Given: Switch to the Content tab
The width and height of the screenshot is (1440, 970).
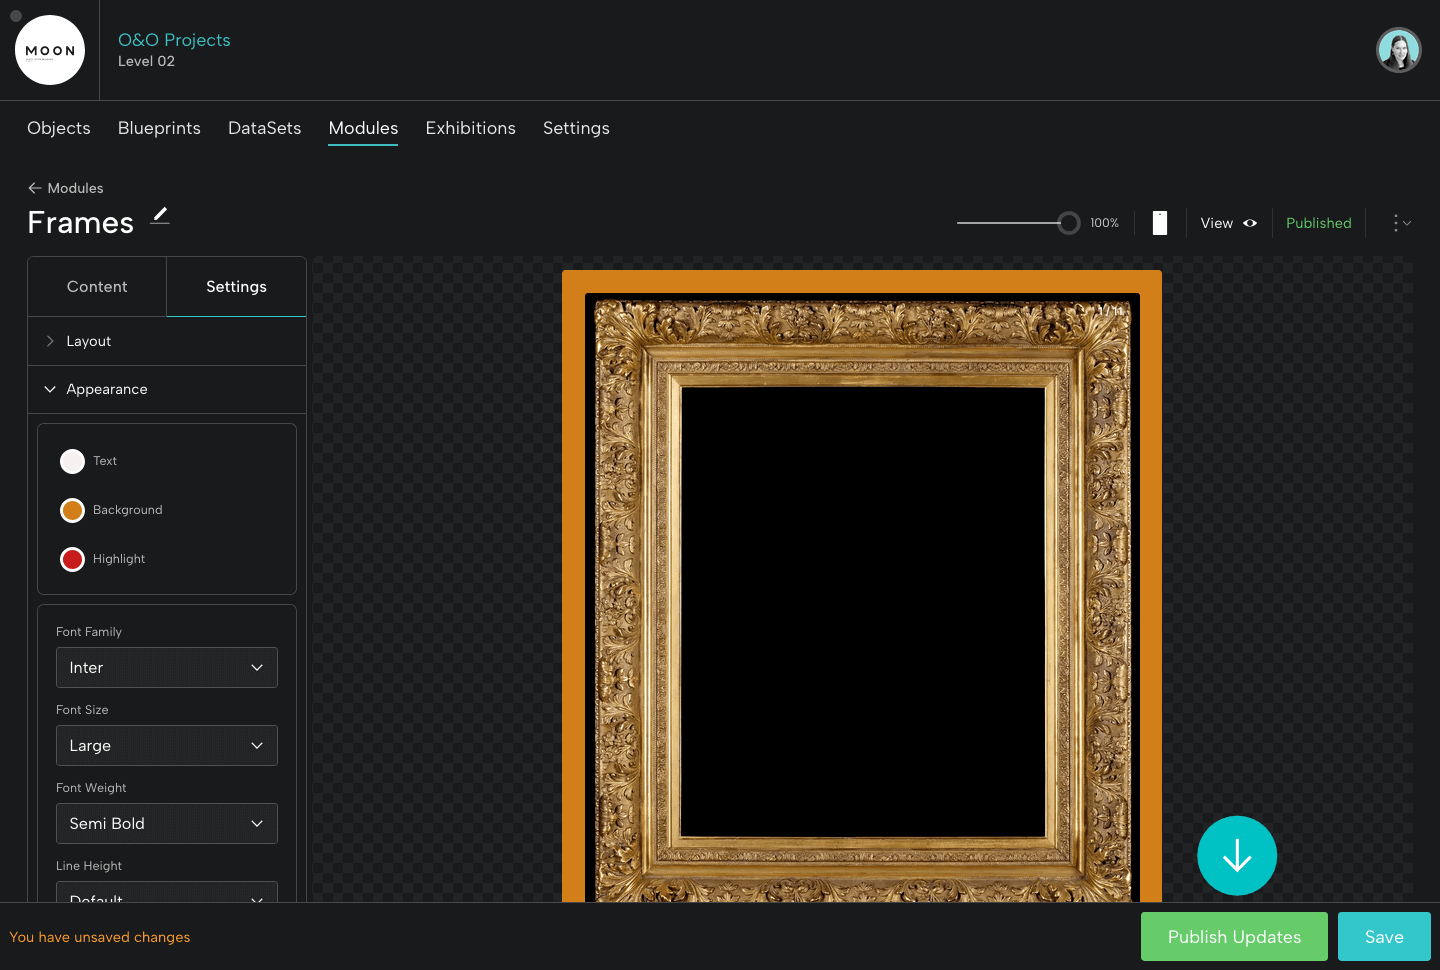Looking at the screenshot, I should [x=97, y=287].
